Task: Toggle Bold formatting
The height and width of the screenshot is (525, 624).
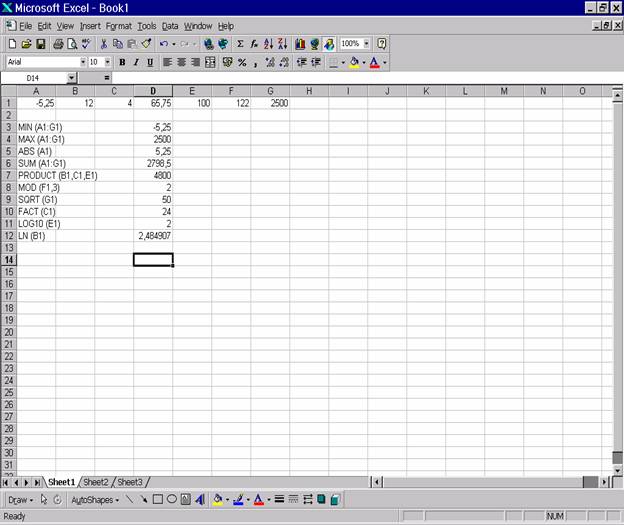Action: coord(122,62)
